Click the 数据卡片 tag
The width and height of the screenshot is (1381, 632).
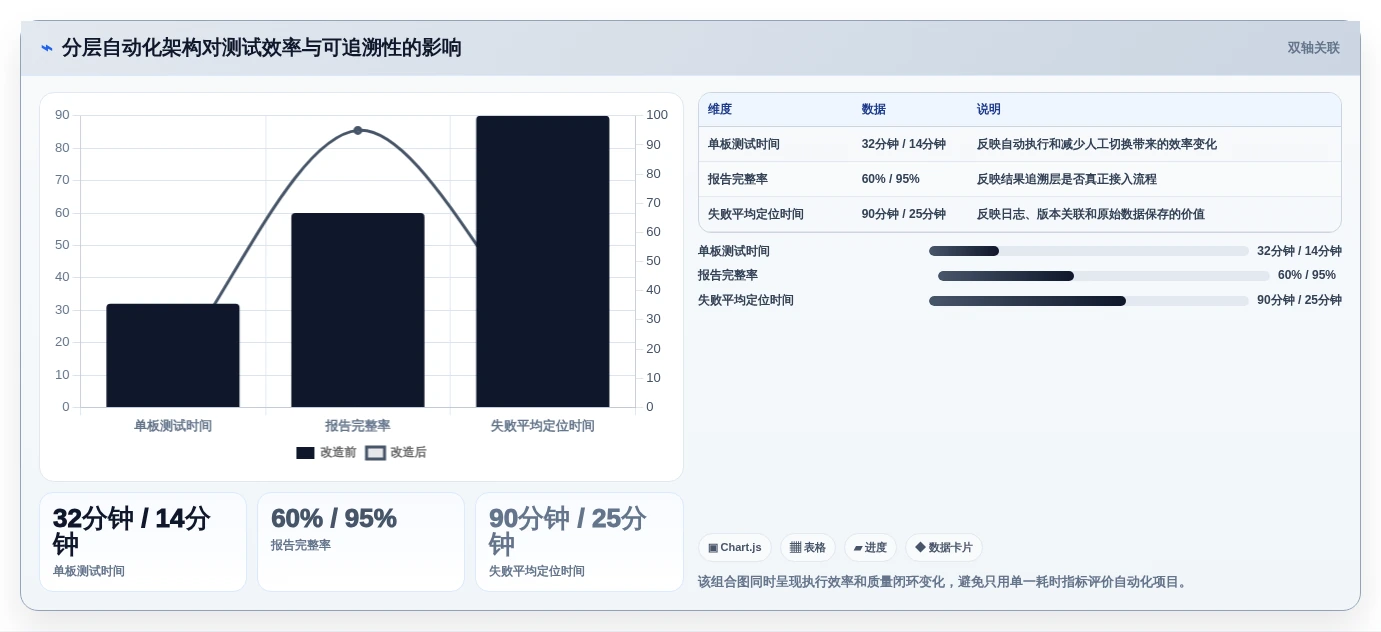[944, 547]
